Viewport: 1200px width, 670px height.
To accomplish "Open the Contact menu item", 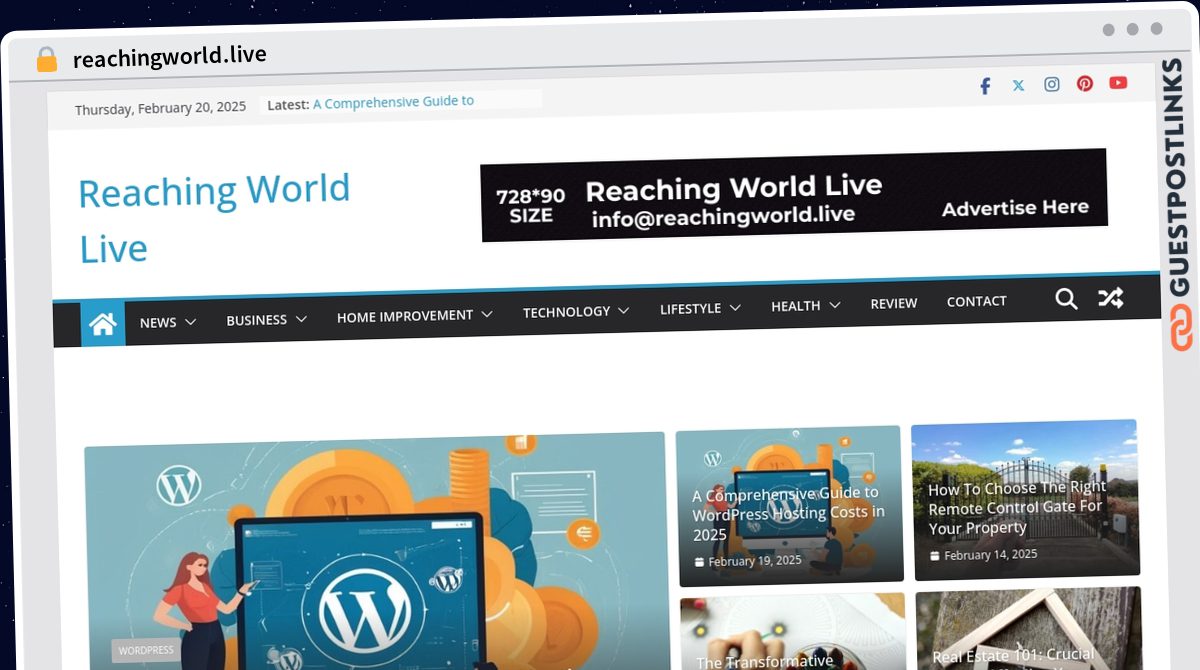I will [977, 301].
